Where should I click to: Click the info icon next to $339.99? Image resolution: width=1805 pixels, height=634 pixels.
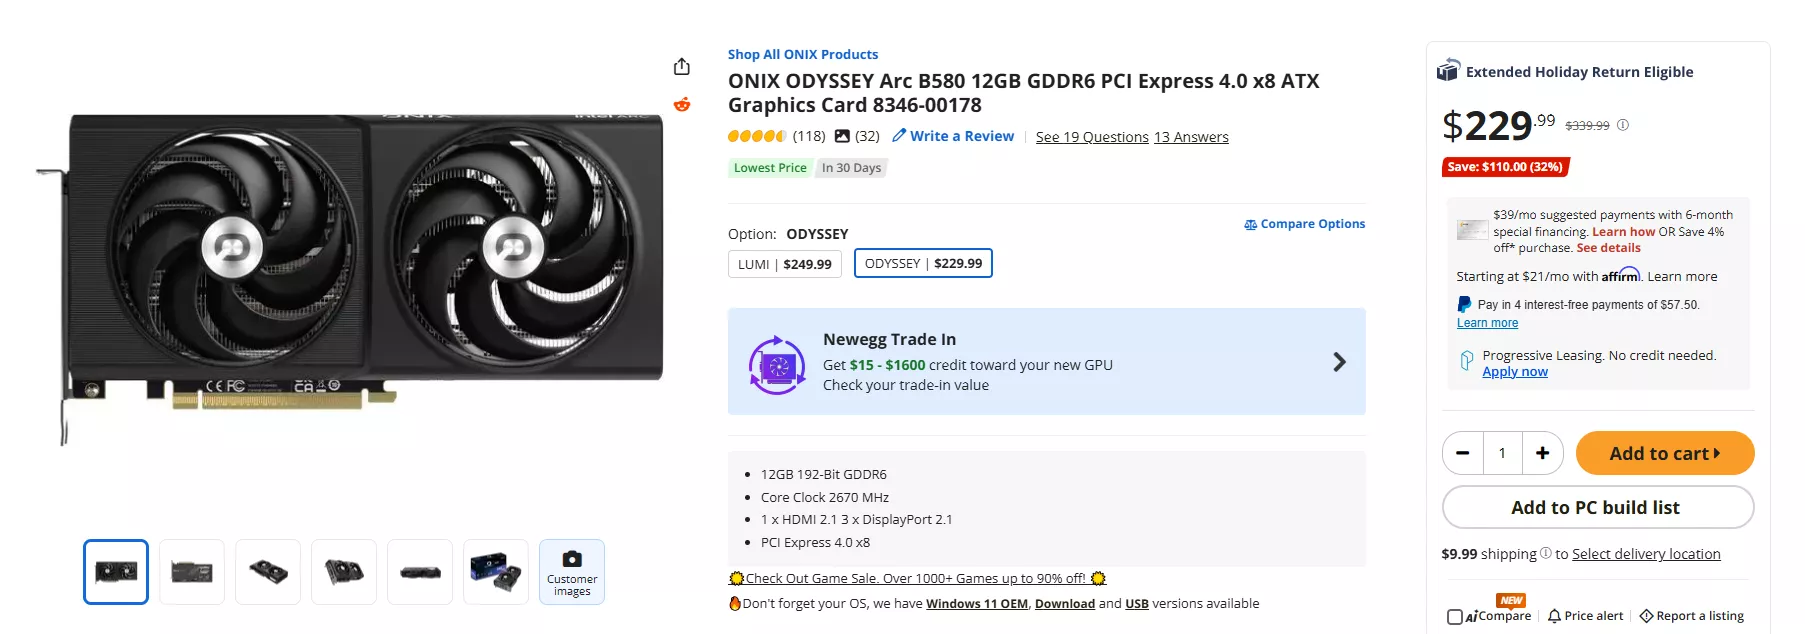(1622, 125)
